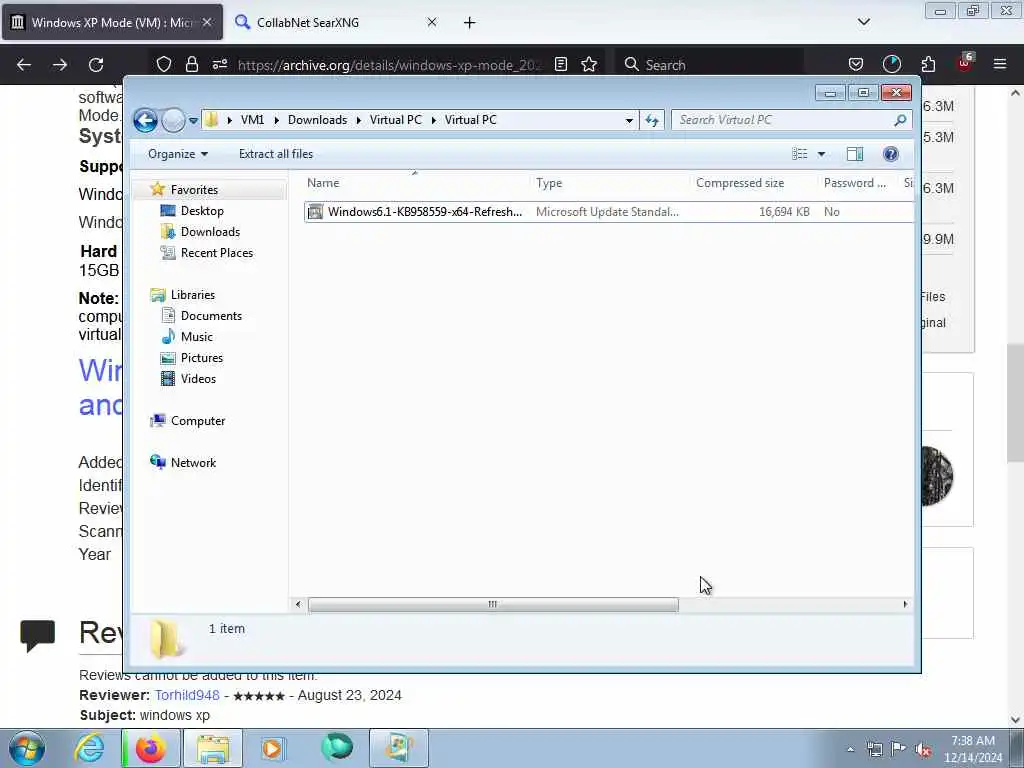The image size is (1024, 768).
Task: Open Videos library
Action: [198, 379]
